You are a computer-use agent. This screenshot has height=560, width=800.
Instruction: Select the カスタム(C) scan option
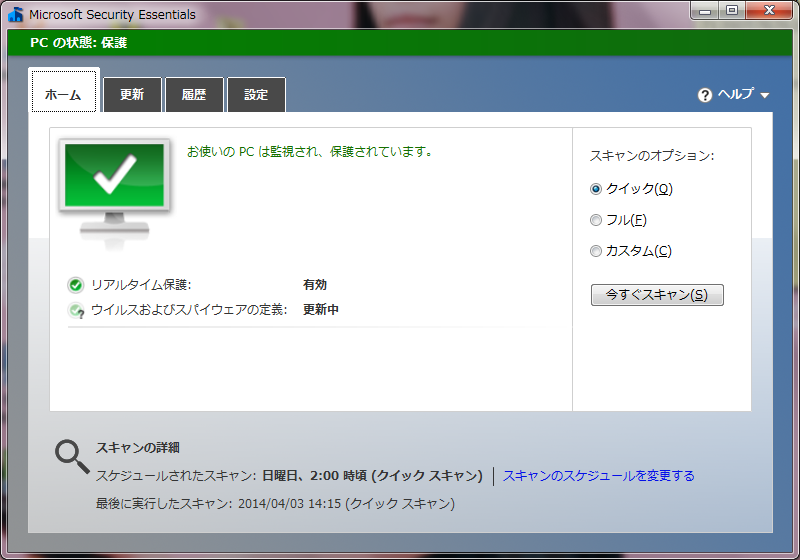point(595,251)
